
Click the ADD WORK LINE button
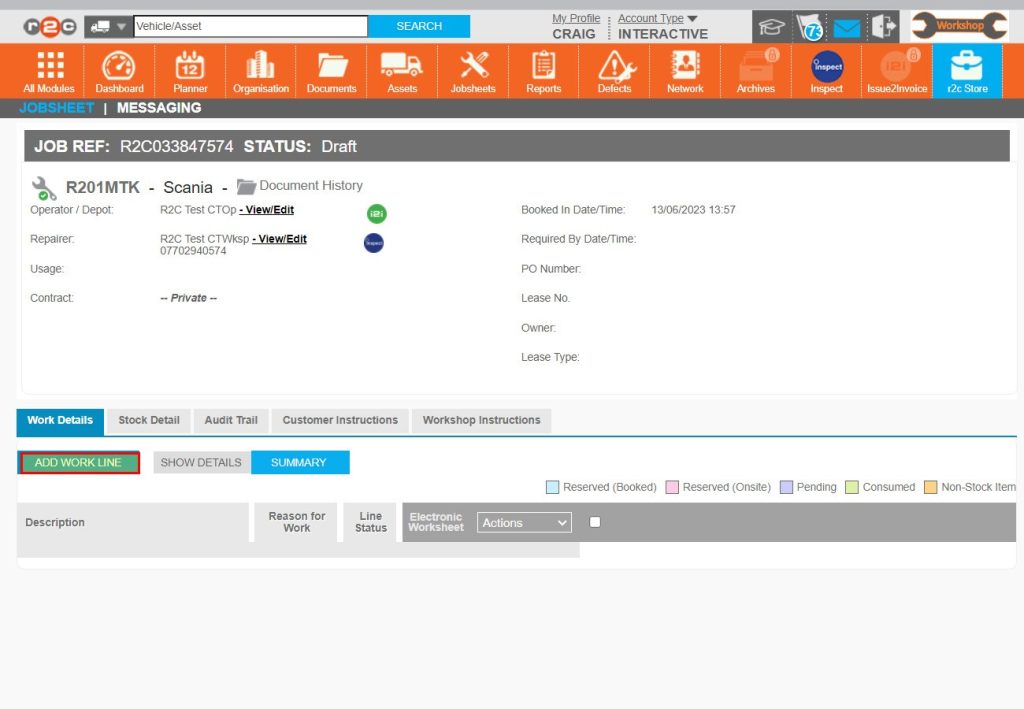[x=78, y=462]
